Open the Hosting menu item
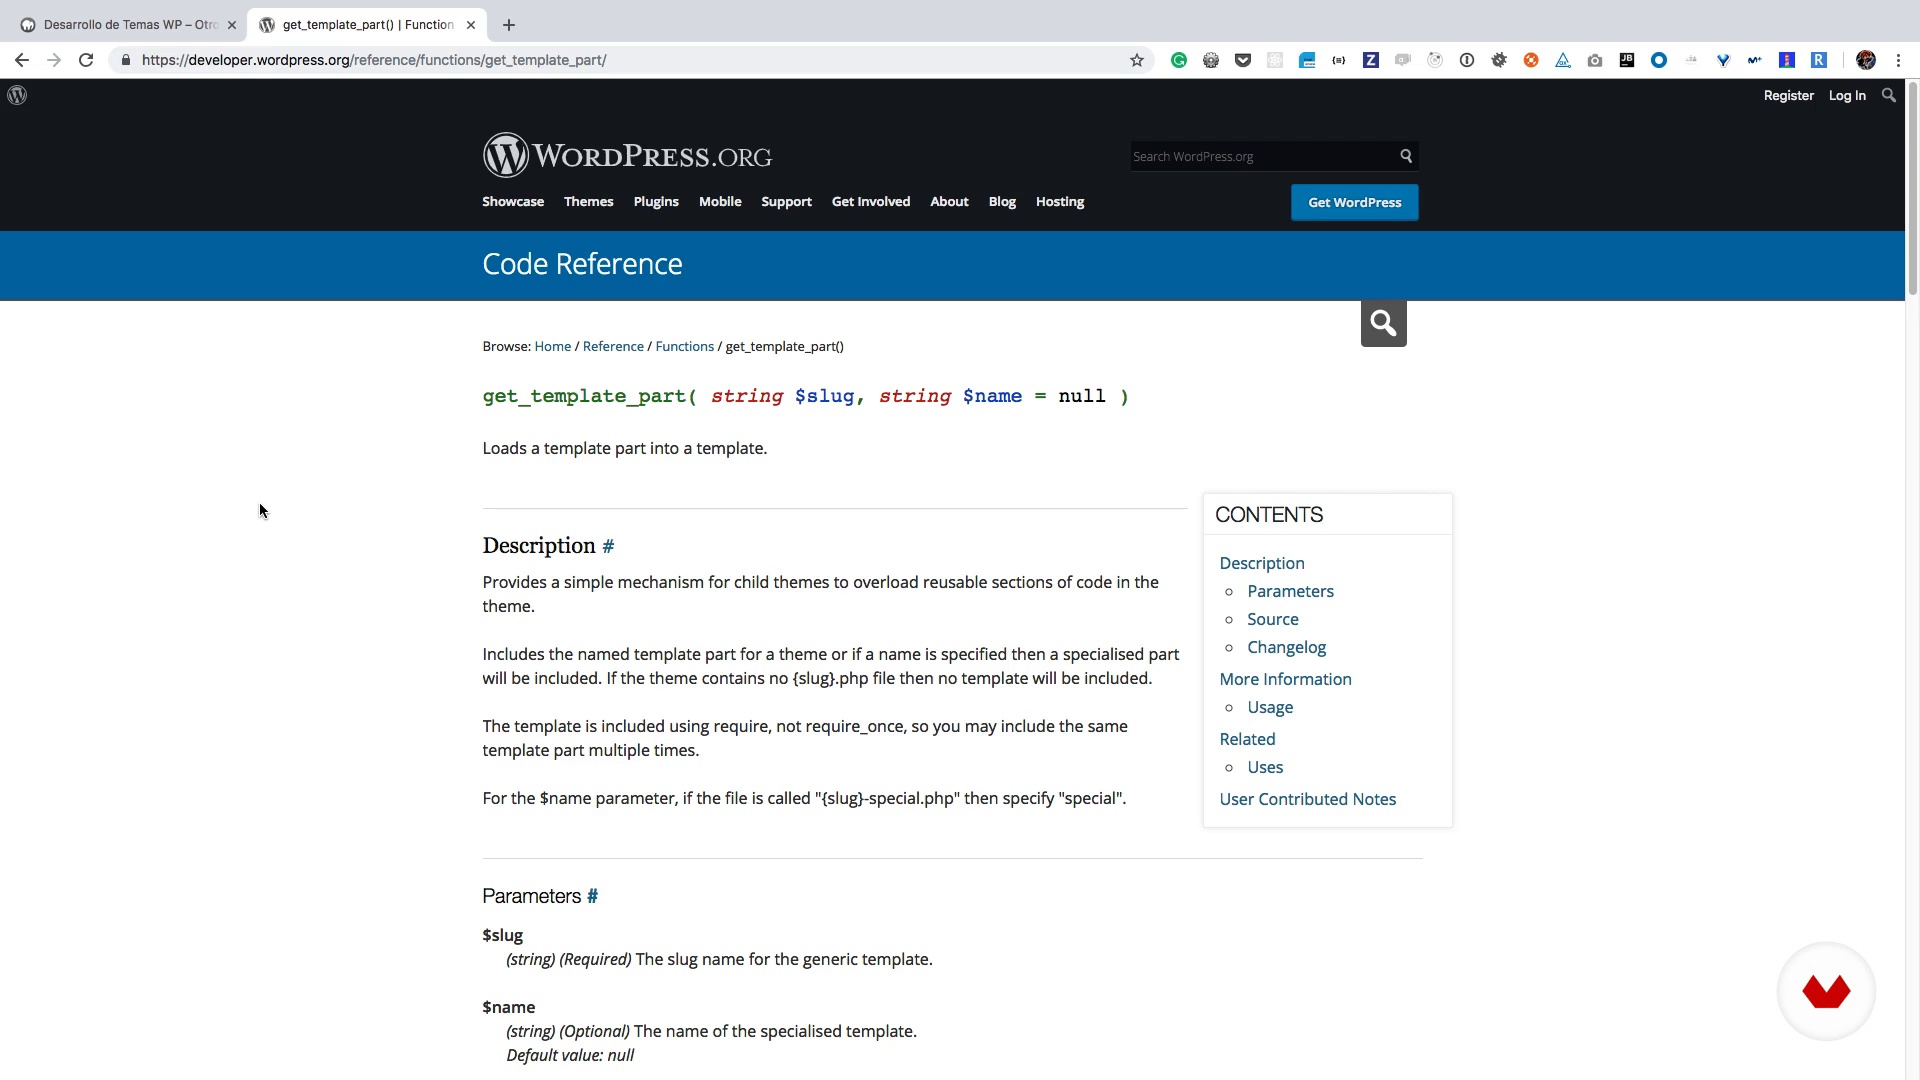Screen dimensions: 1920x1080 point(1060,202)
